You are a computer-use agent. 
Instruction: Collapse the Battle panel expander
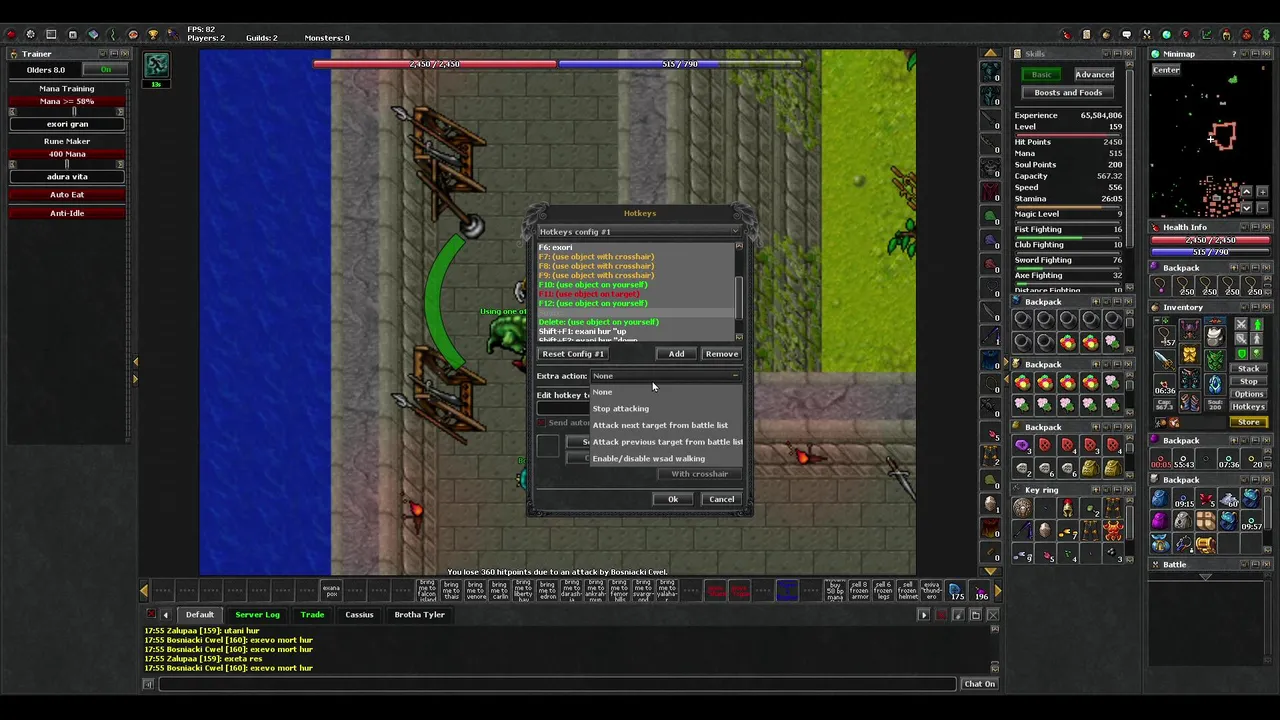(x=1205, y=577)
